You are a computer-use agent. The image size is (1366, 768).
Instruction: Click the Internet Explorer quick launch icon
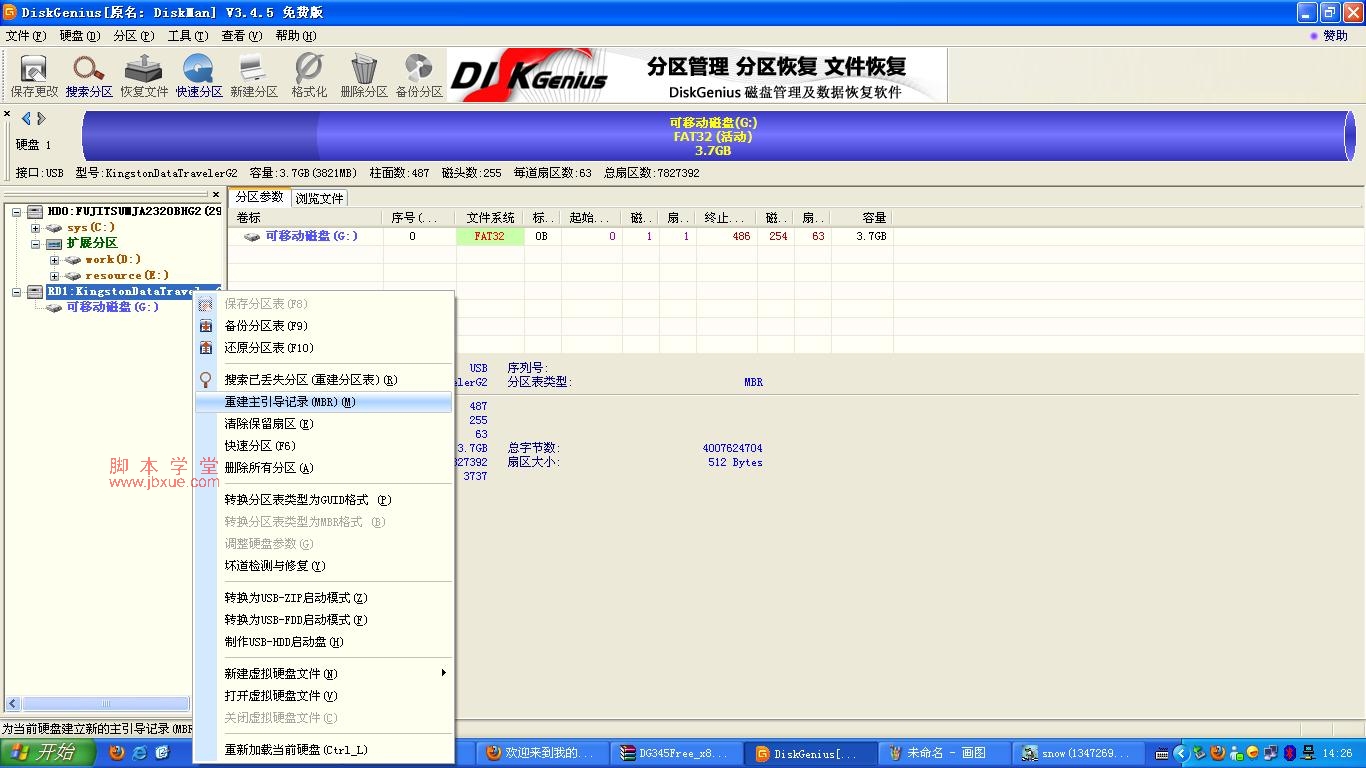140,753
